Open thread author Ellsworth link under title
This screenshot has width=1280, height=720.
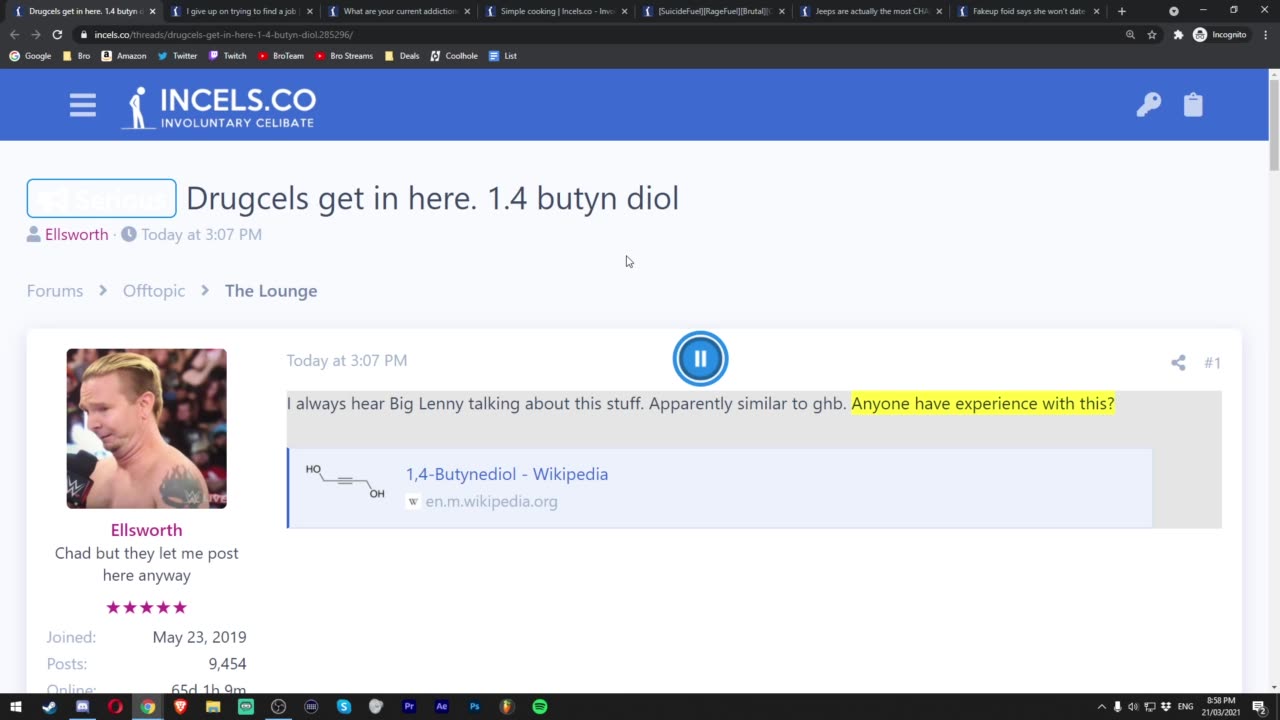(76, 234)
